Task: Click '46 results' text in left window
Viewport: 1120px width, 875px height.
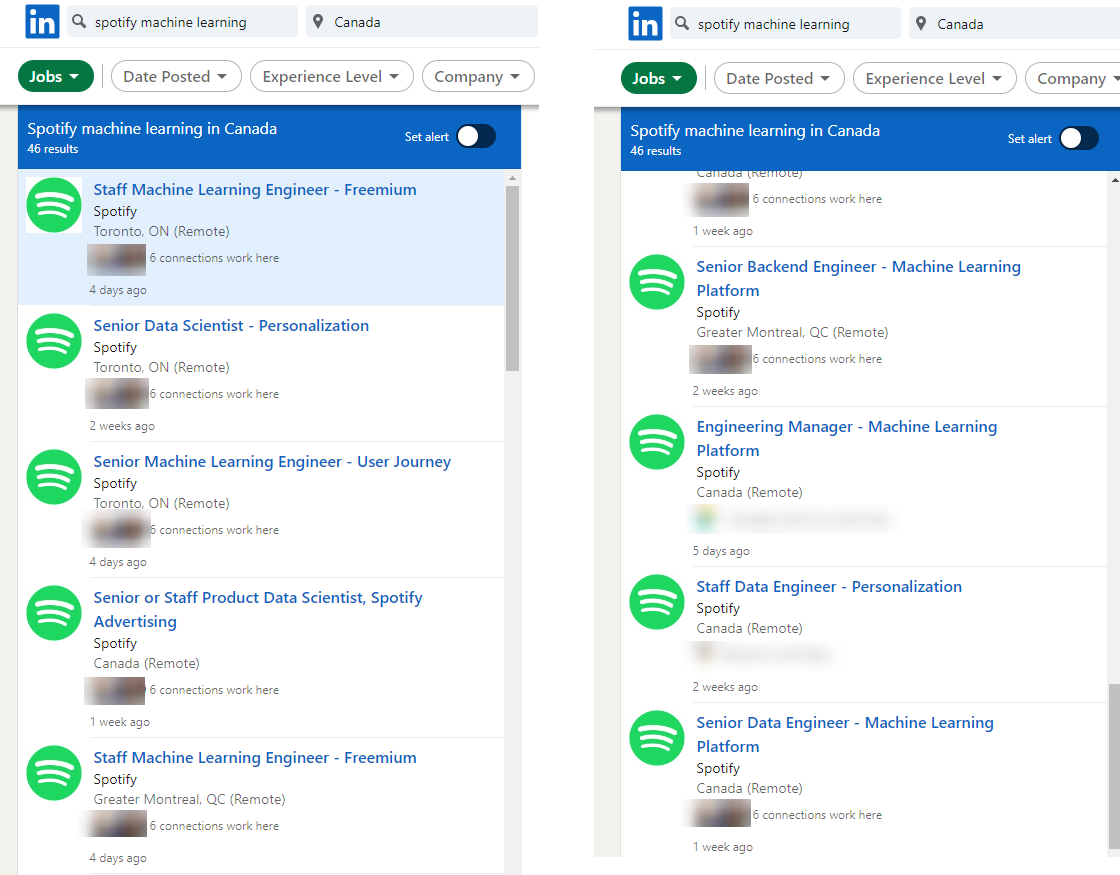Action: click(53, 149)
